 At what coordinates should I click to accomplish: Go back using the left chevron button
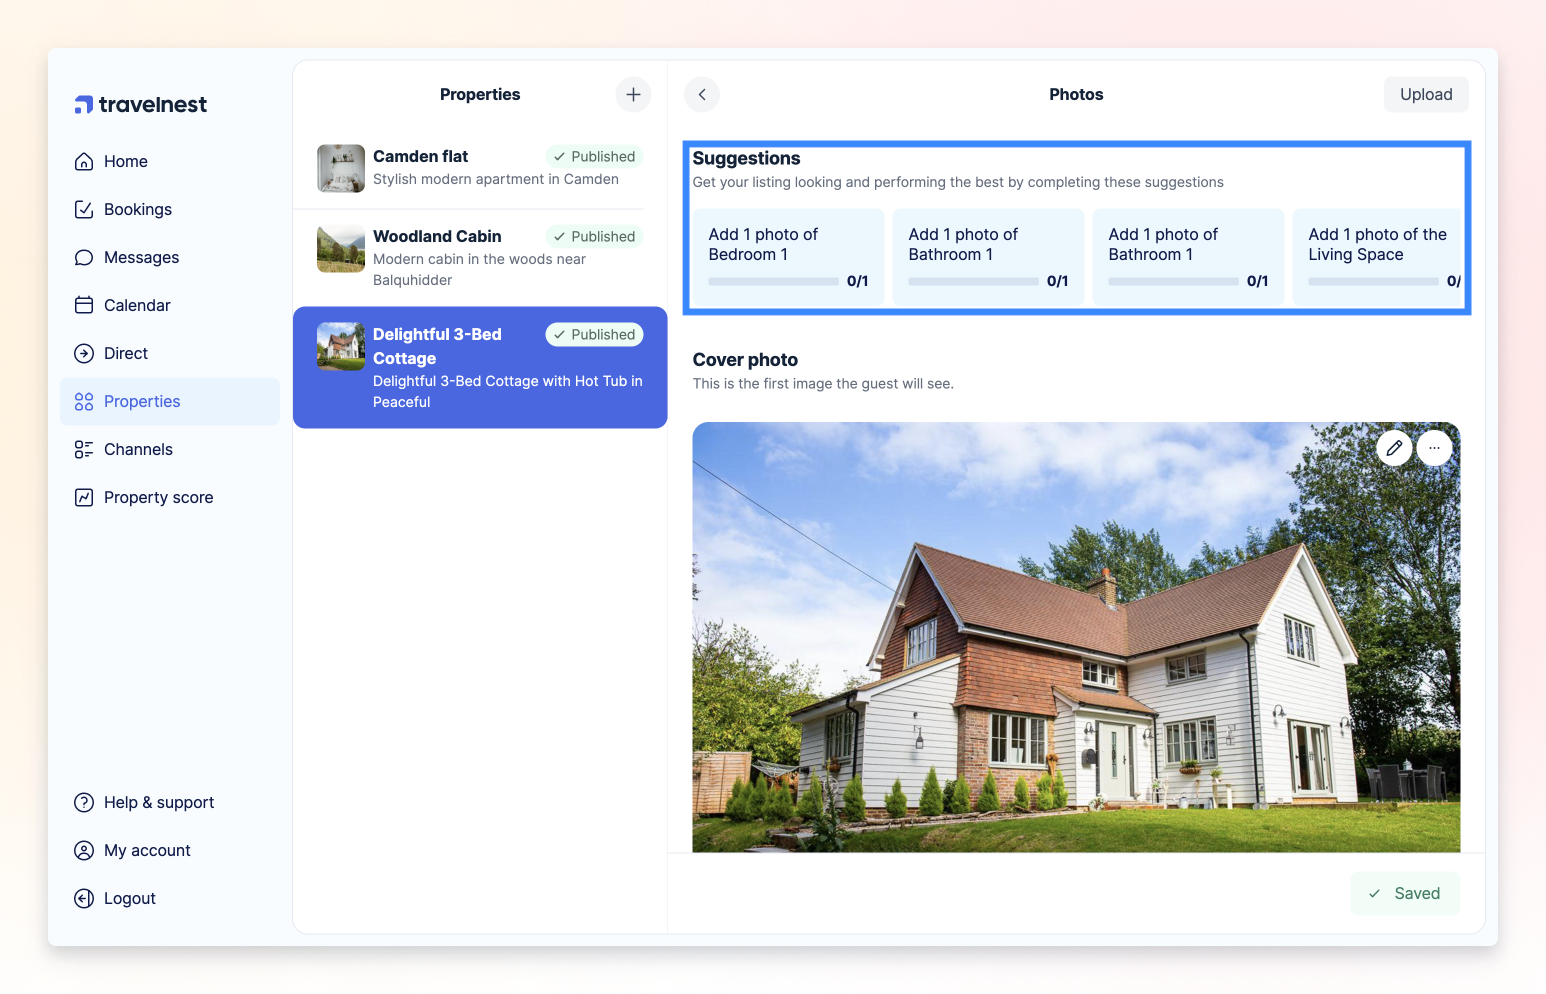(x=702, y=94)
